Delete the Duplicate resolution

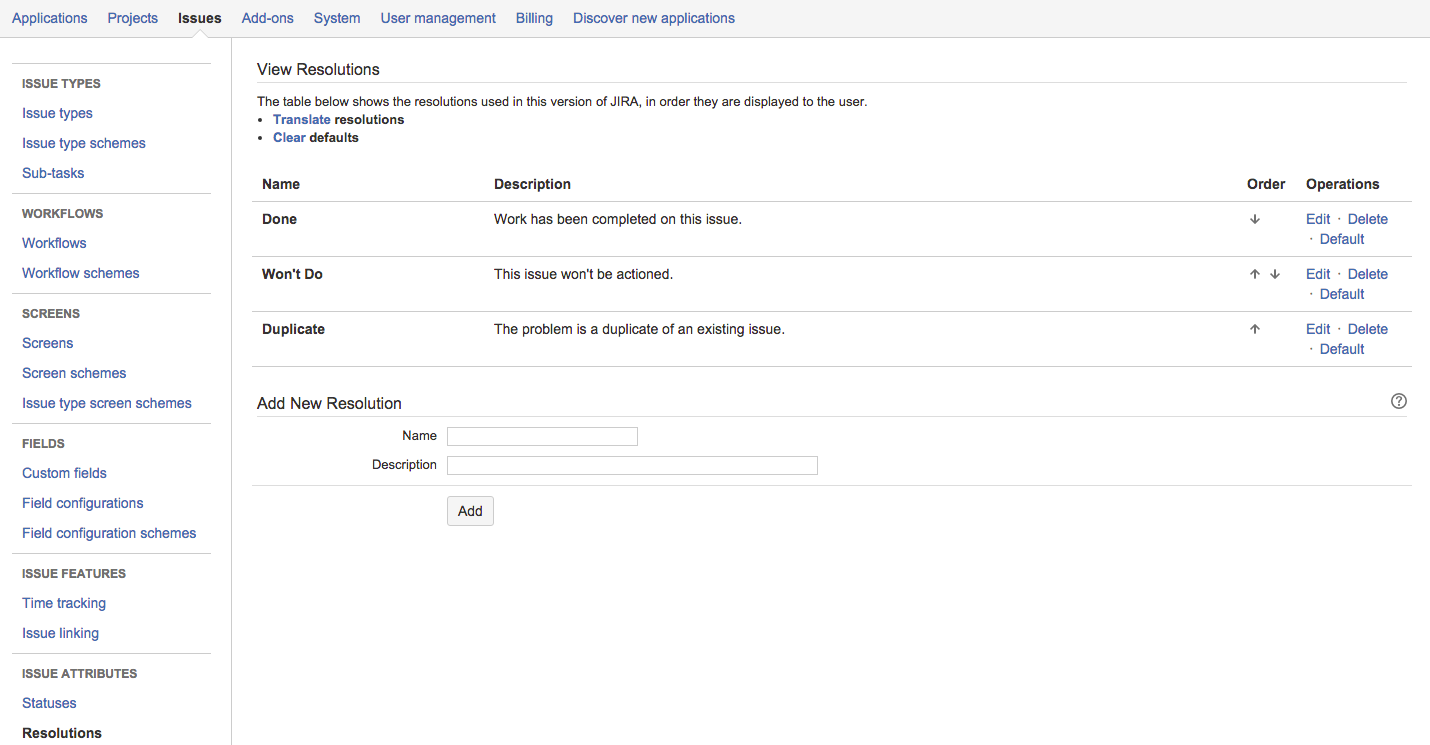tap(1367, 328)
